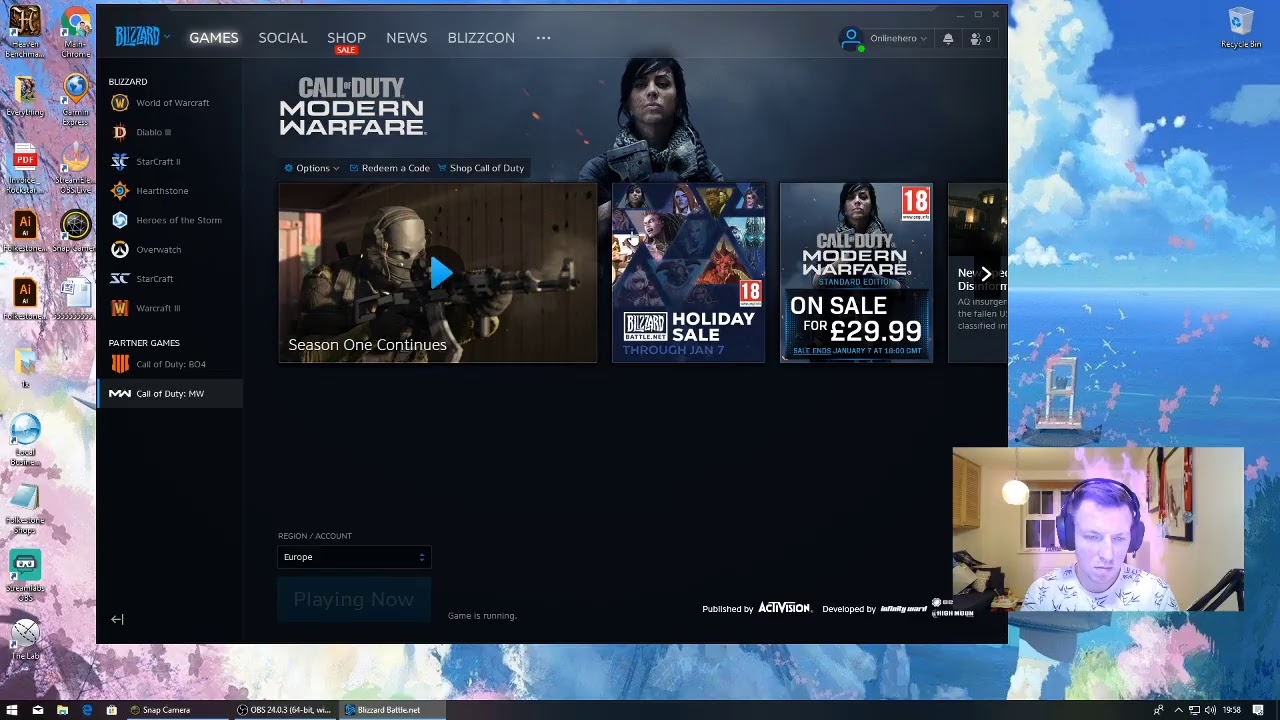Open Streamlabs OBS desktop shortcut

click(x=25, y=575)
